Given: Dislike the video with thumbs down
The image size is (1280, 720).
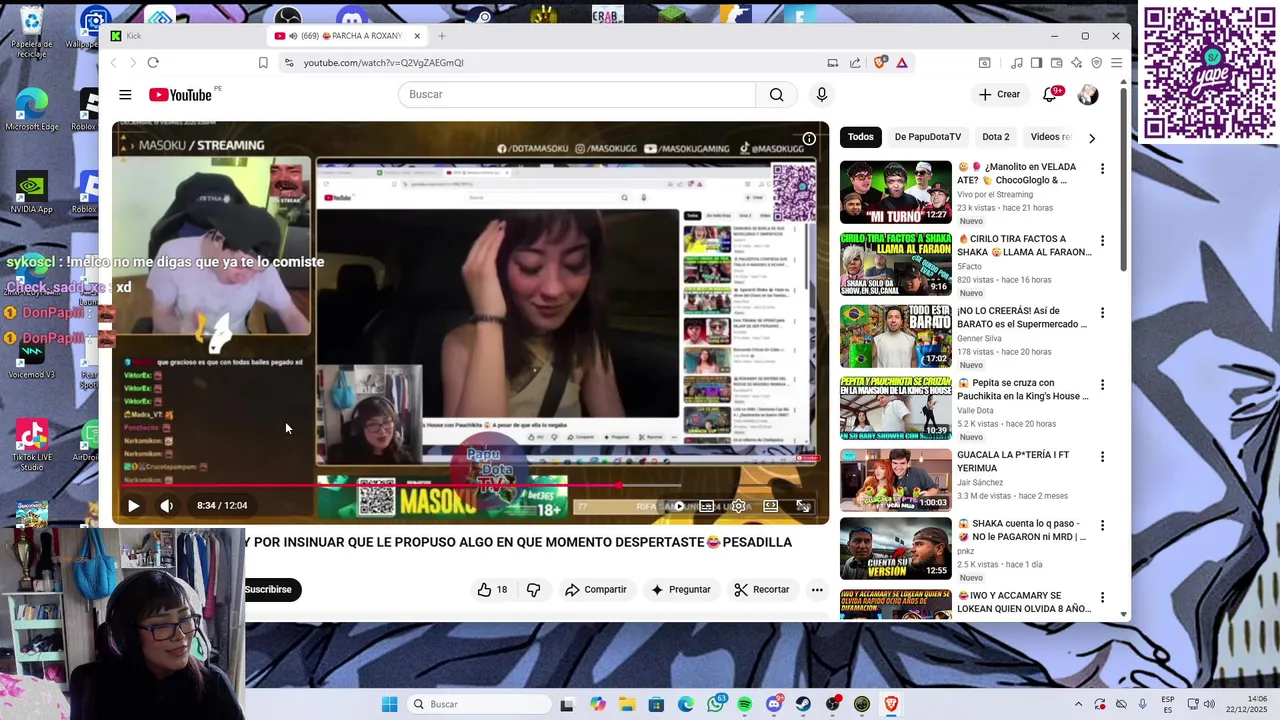Looking at the screenshot, I should (533, 590).
